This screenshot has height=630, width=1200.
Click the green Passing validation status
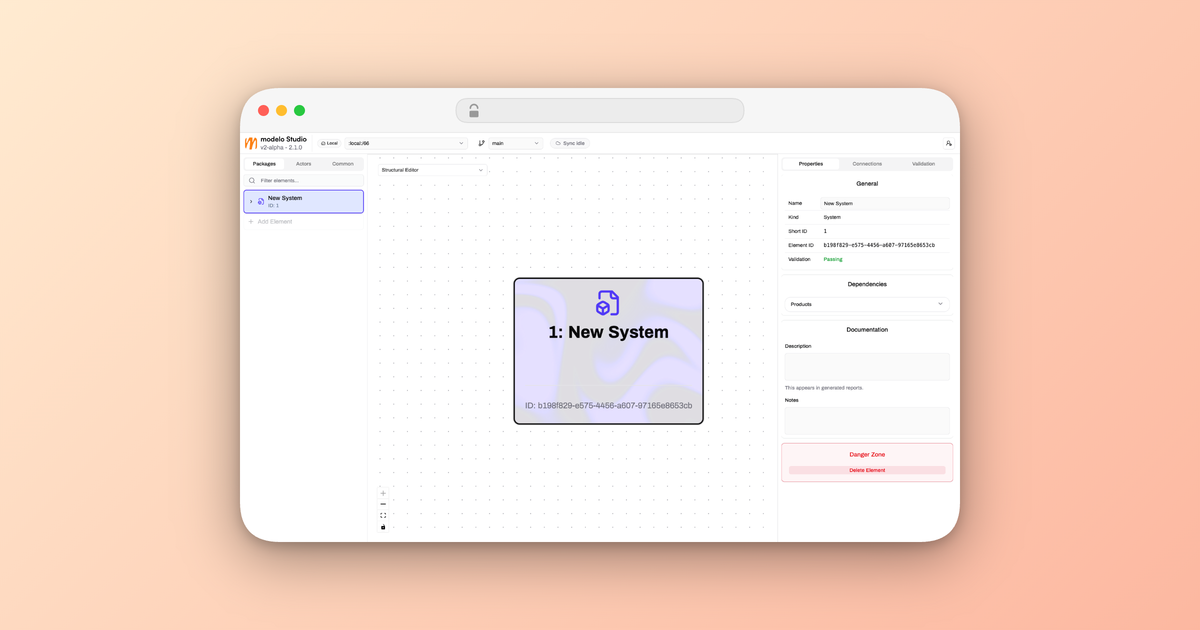tap(833, 259)
